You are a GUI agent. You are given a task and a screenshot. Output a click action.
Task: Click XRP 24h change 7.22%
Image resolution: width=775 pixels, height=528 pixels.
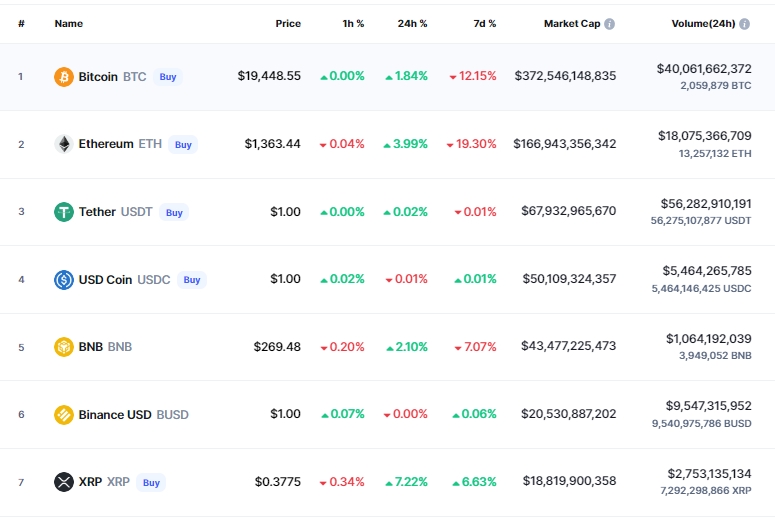coord(406,482)
